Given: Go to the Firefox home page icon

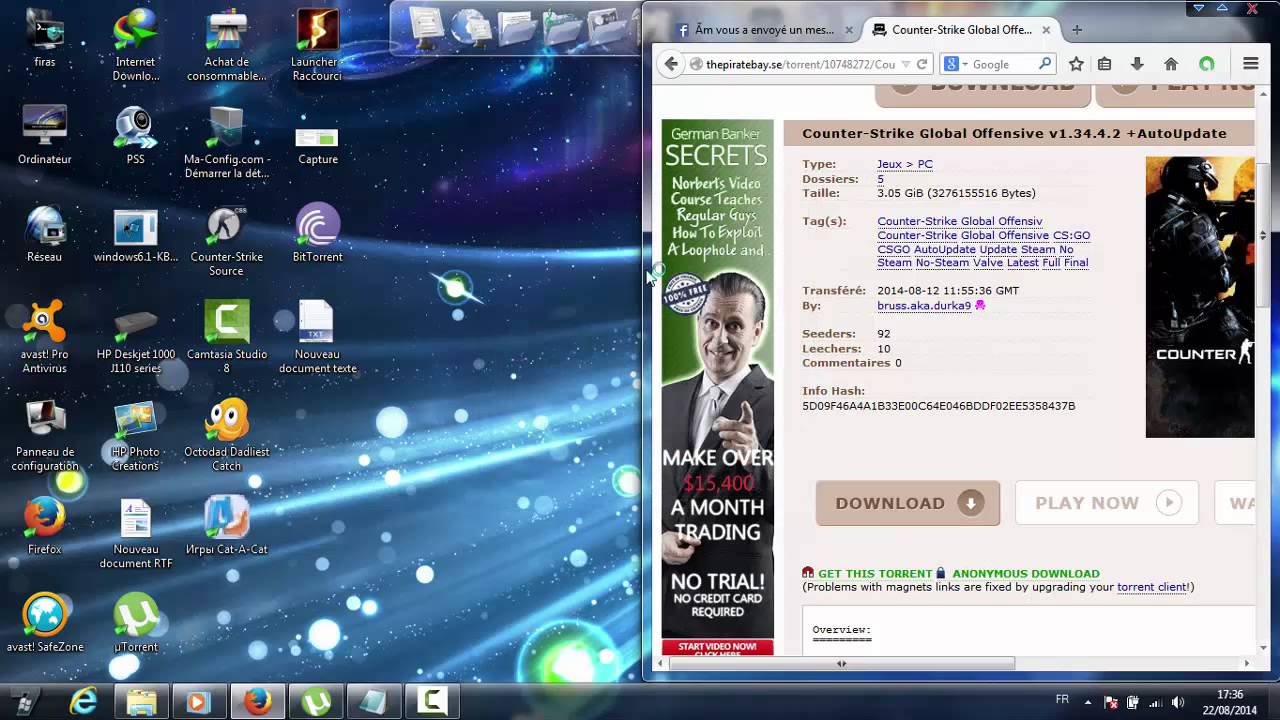Looking at the screenshot, I should [x=1171, y=64].
